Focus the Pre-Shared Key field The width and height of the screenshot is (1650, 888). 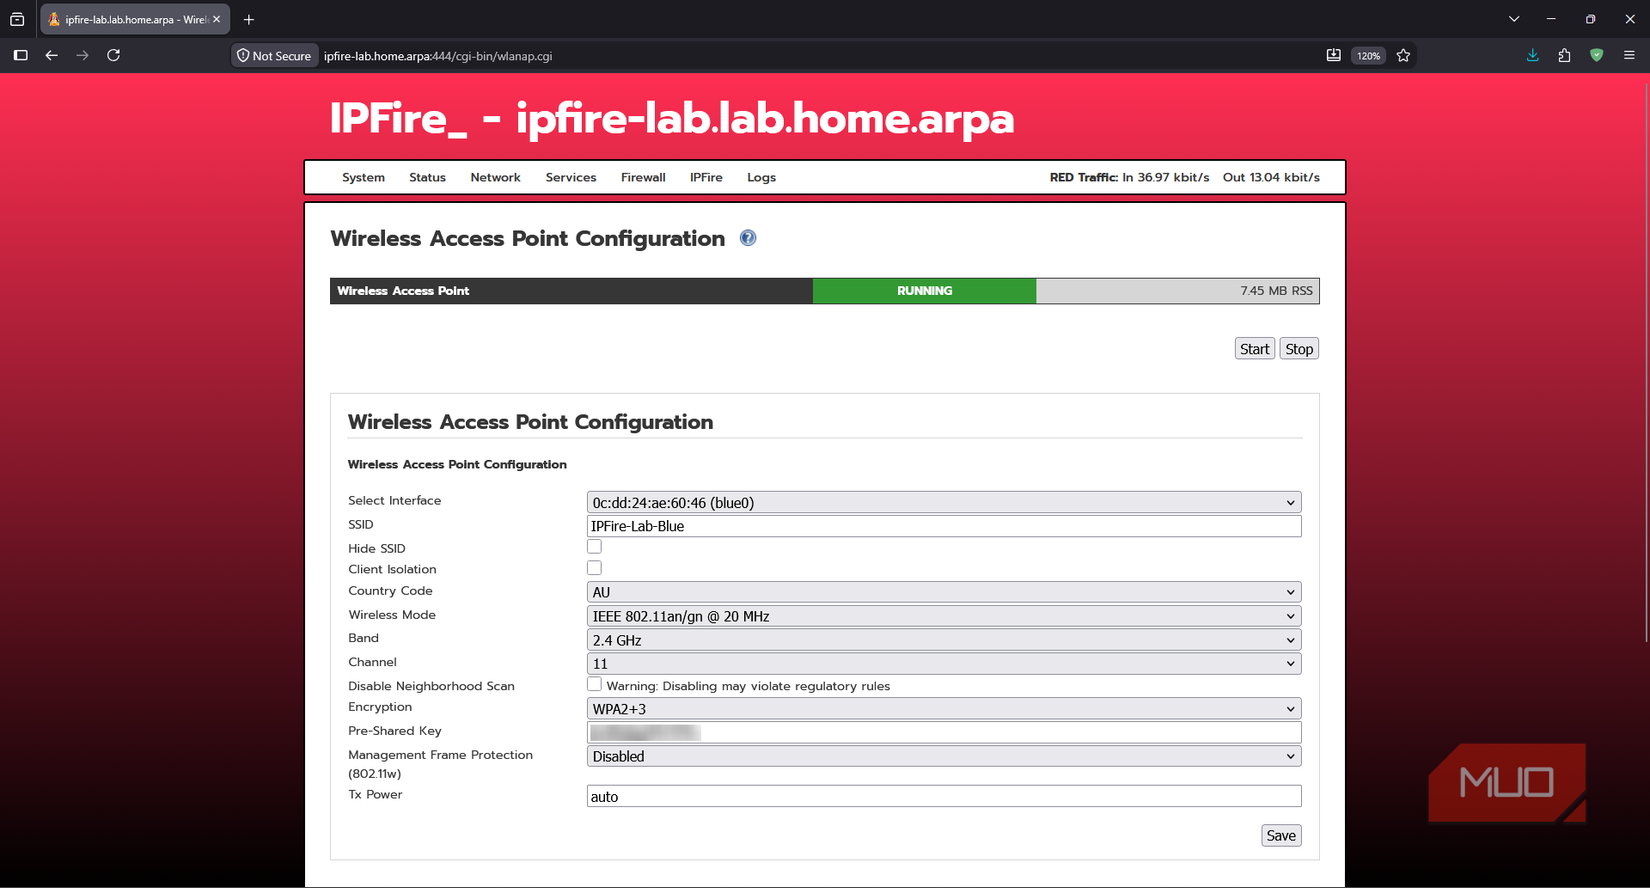pyautogui.click(x=944, y=733)
